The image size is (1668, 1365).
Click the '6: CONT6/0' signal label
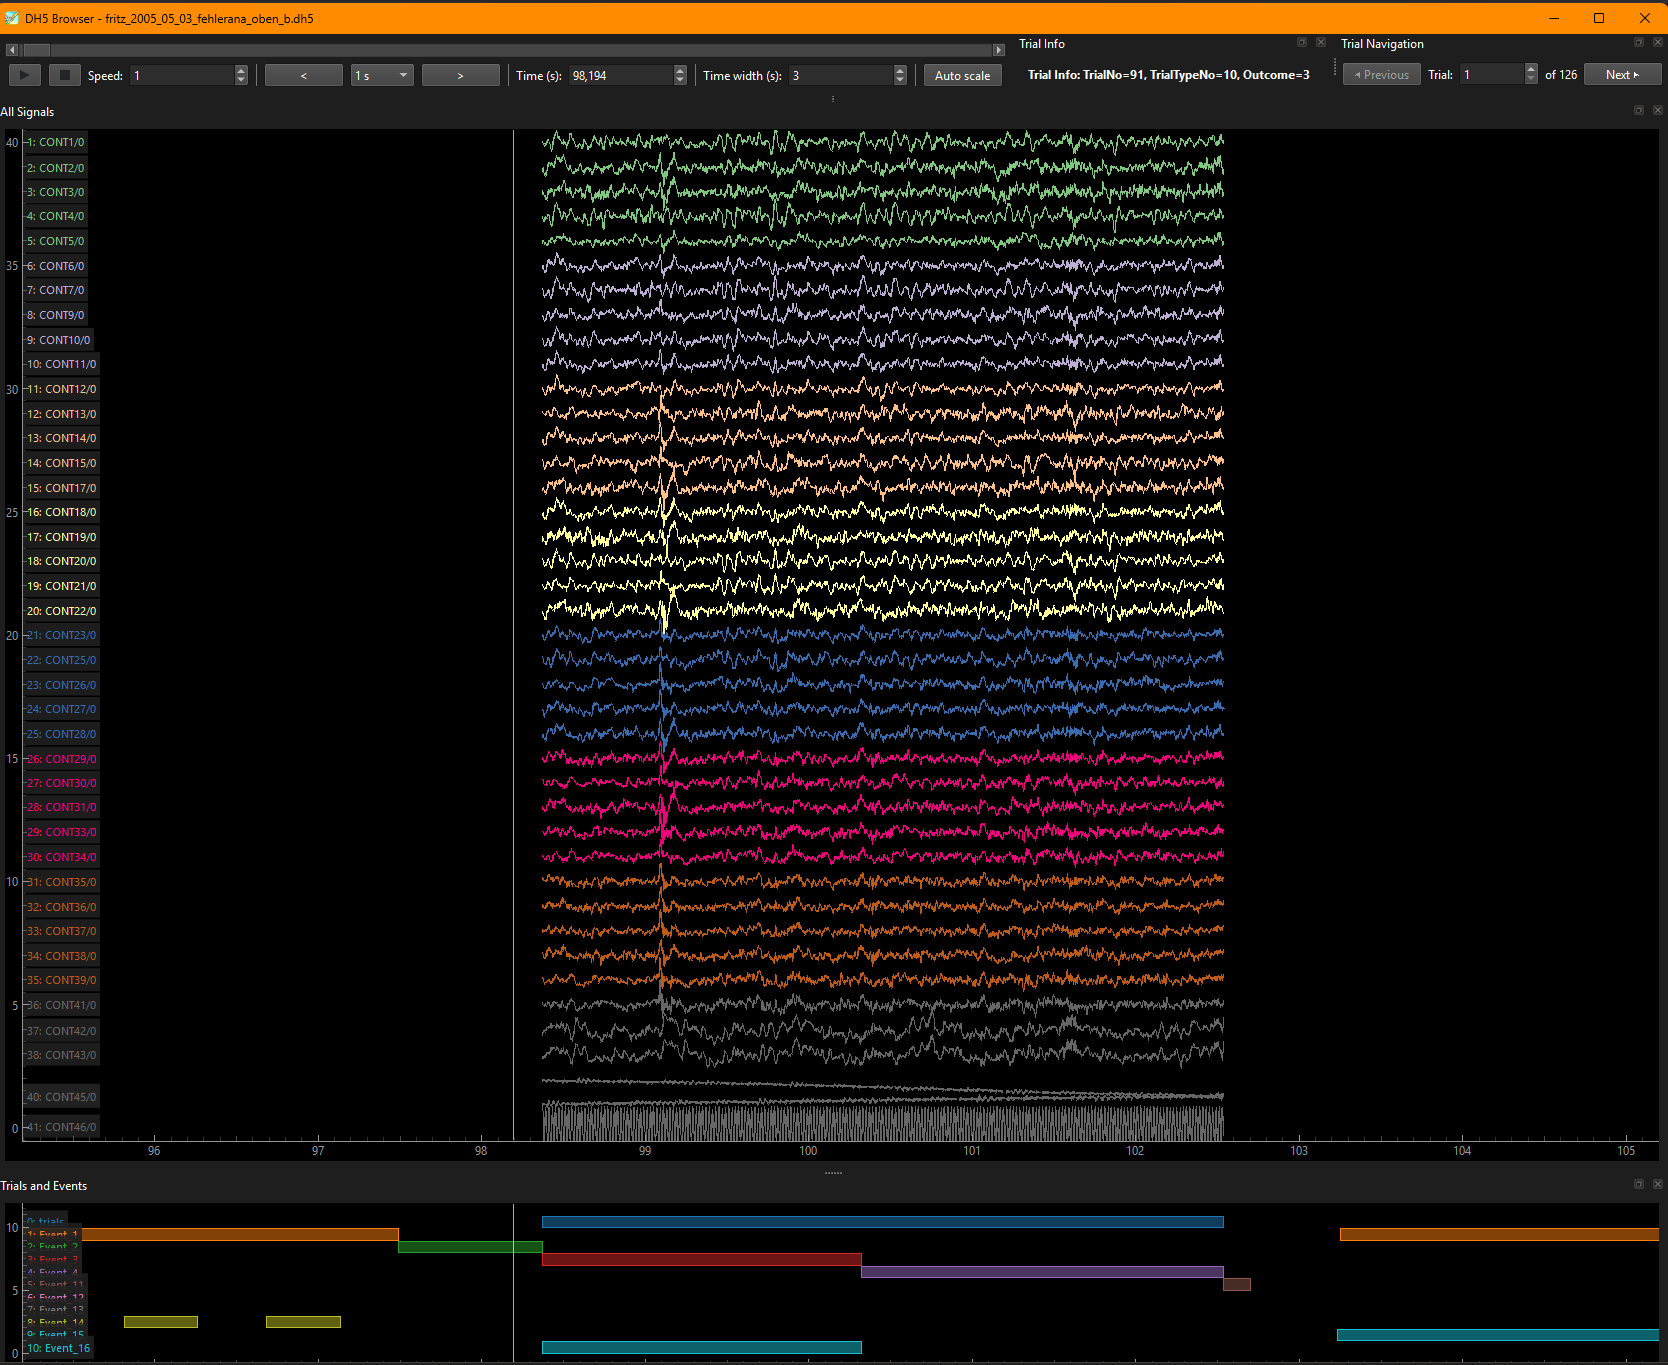coord(55,266)
